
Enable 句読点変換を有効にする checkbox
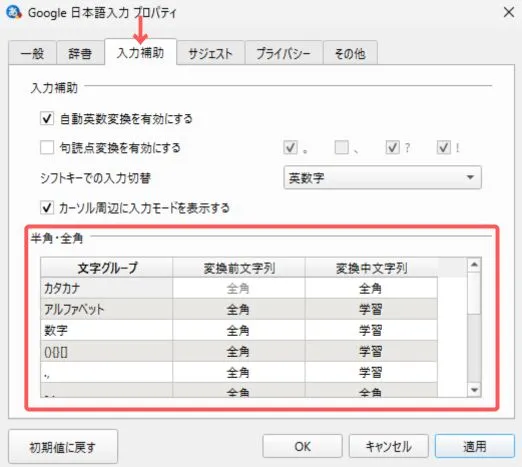click(x=47, y=147)
